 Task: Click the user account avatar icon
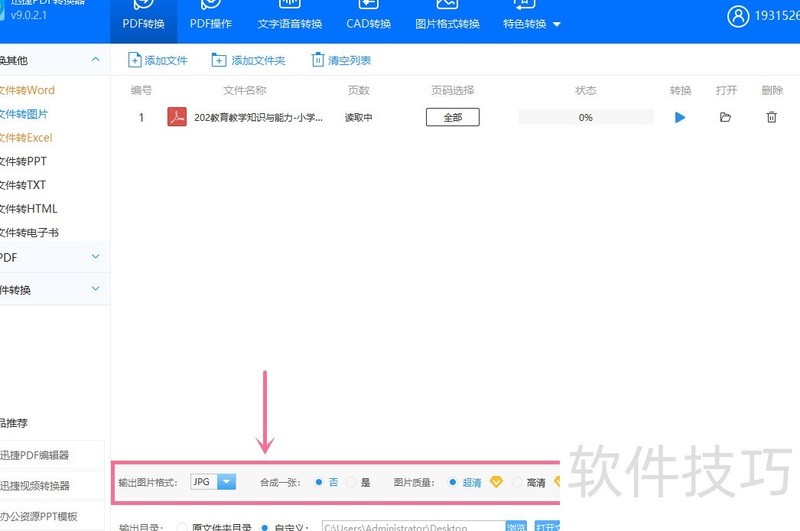coord(738,16)
